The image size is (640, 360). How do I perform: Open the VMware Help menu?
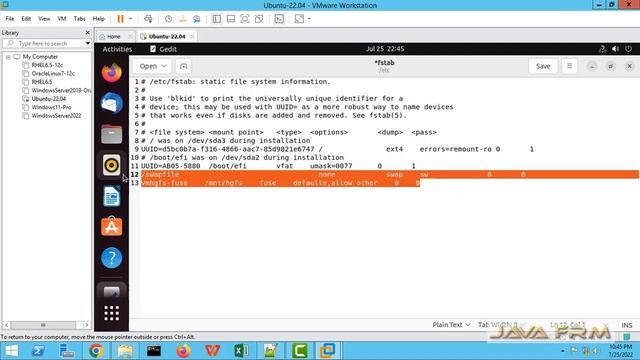point(99,19)
